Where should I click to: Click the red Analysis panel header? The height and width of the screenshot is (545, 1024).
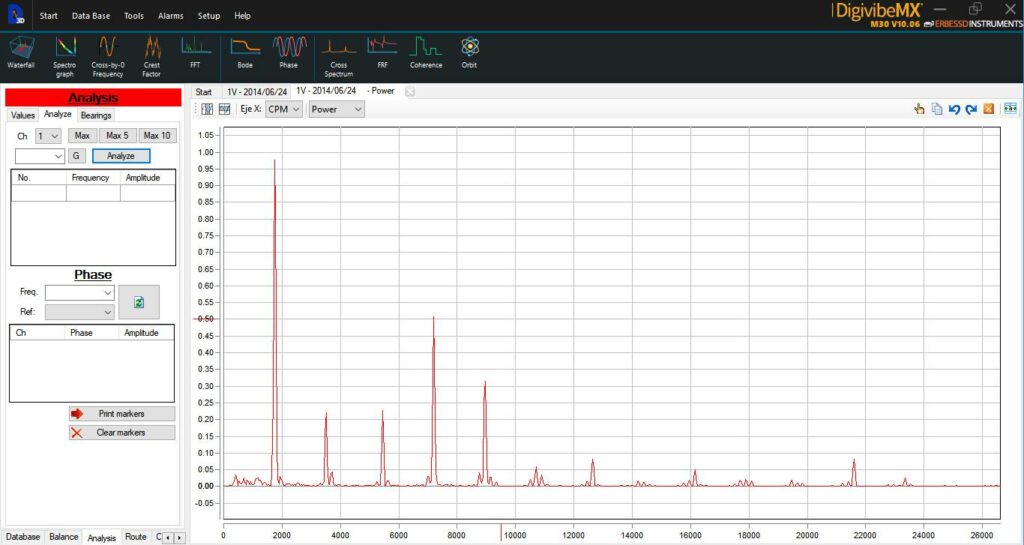click(93, 98)
